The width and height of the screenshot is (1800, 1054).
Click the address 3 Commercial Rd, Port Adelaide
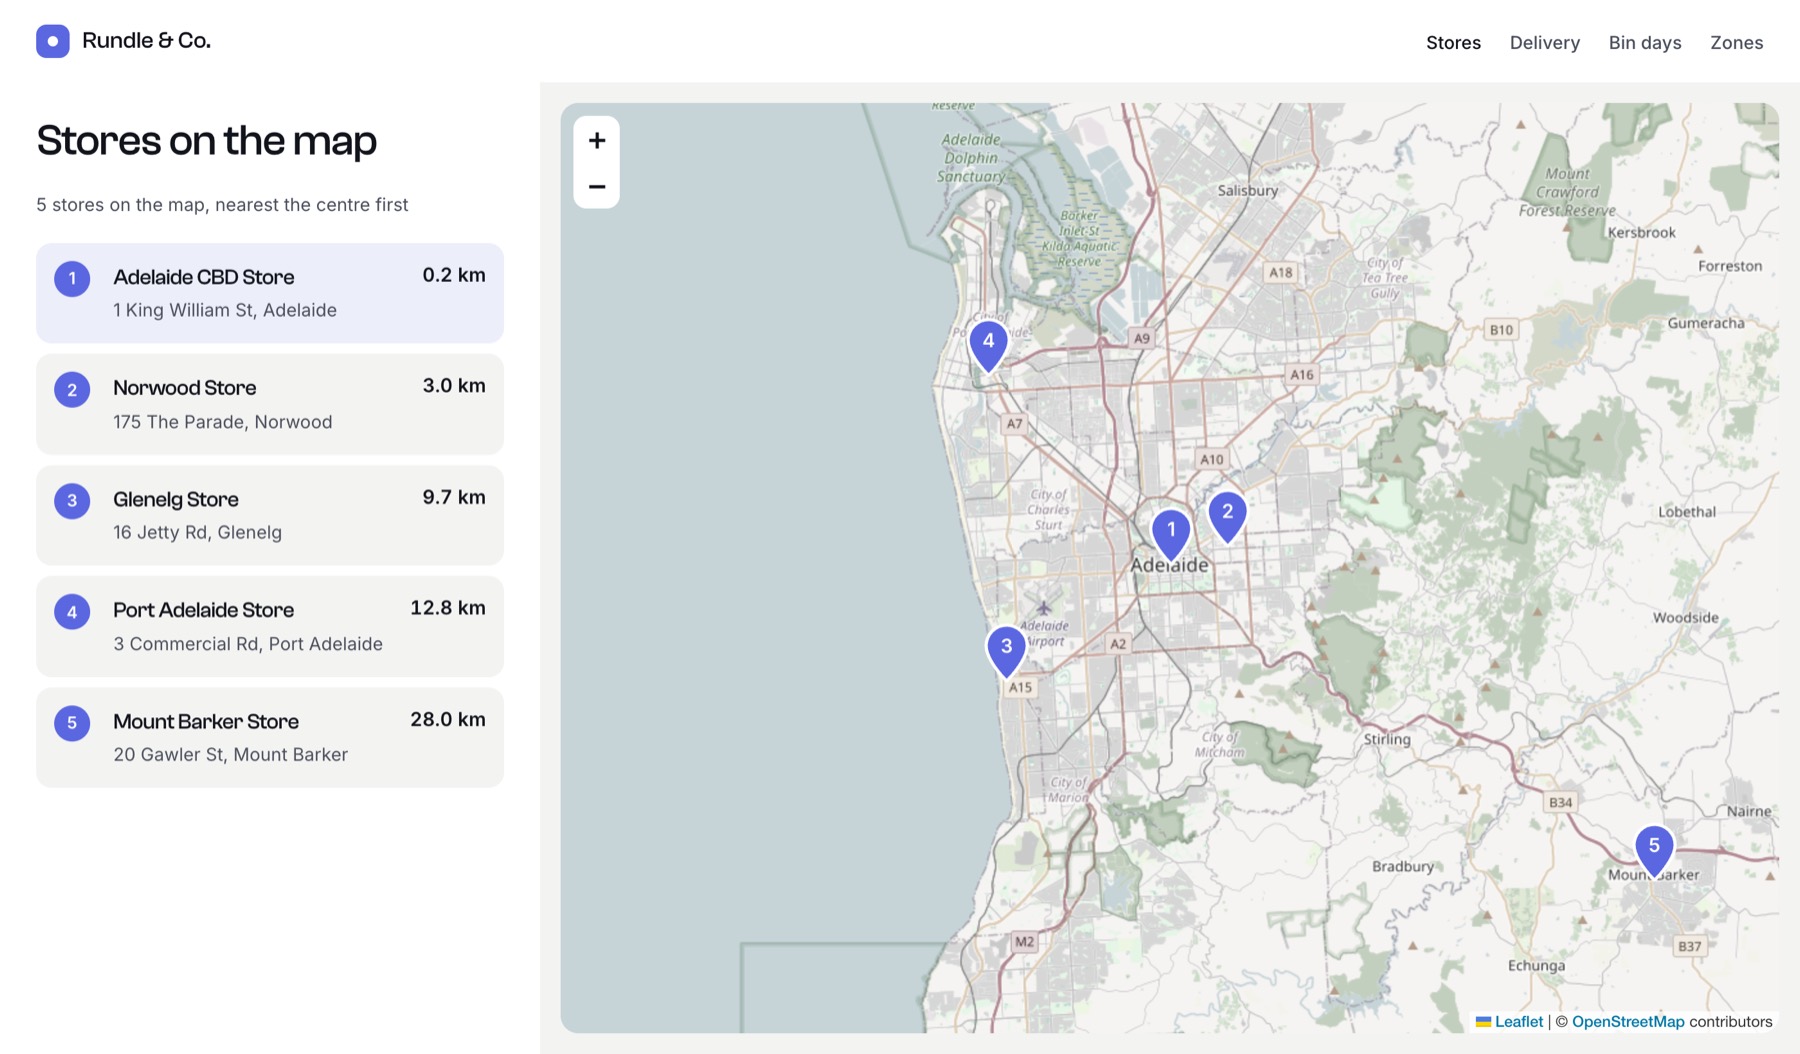(x=248, y=644)
